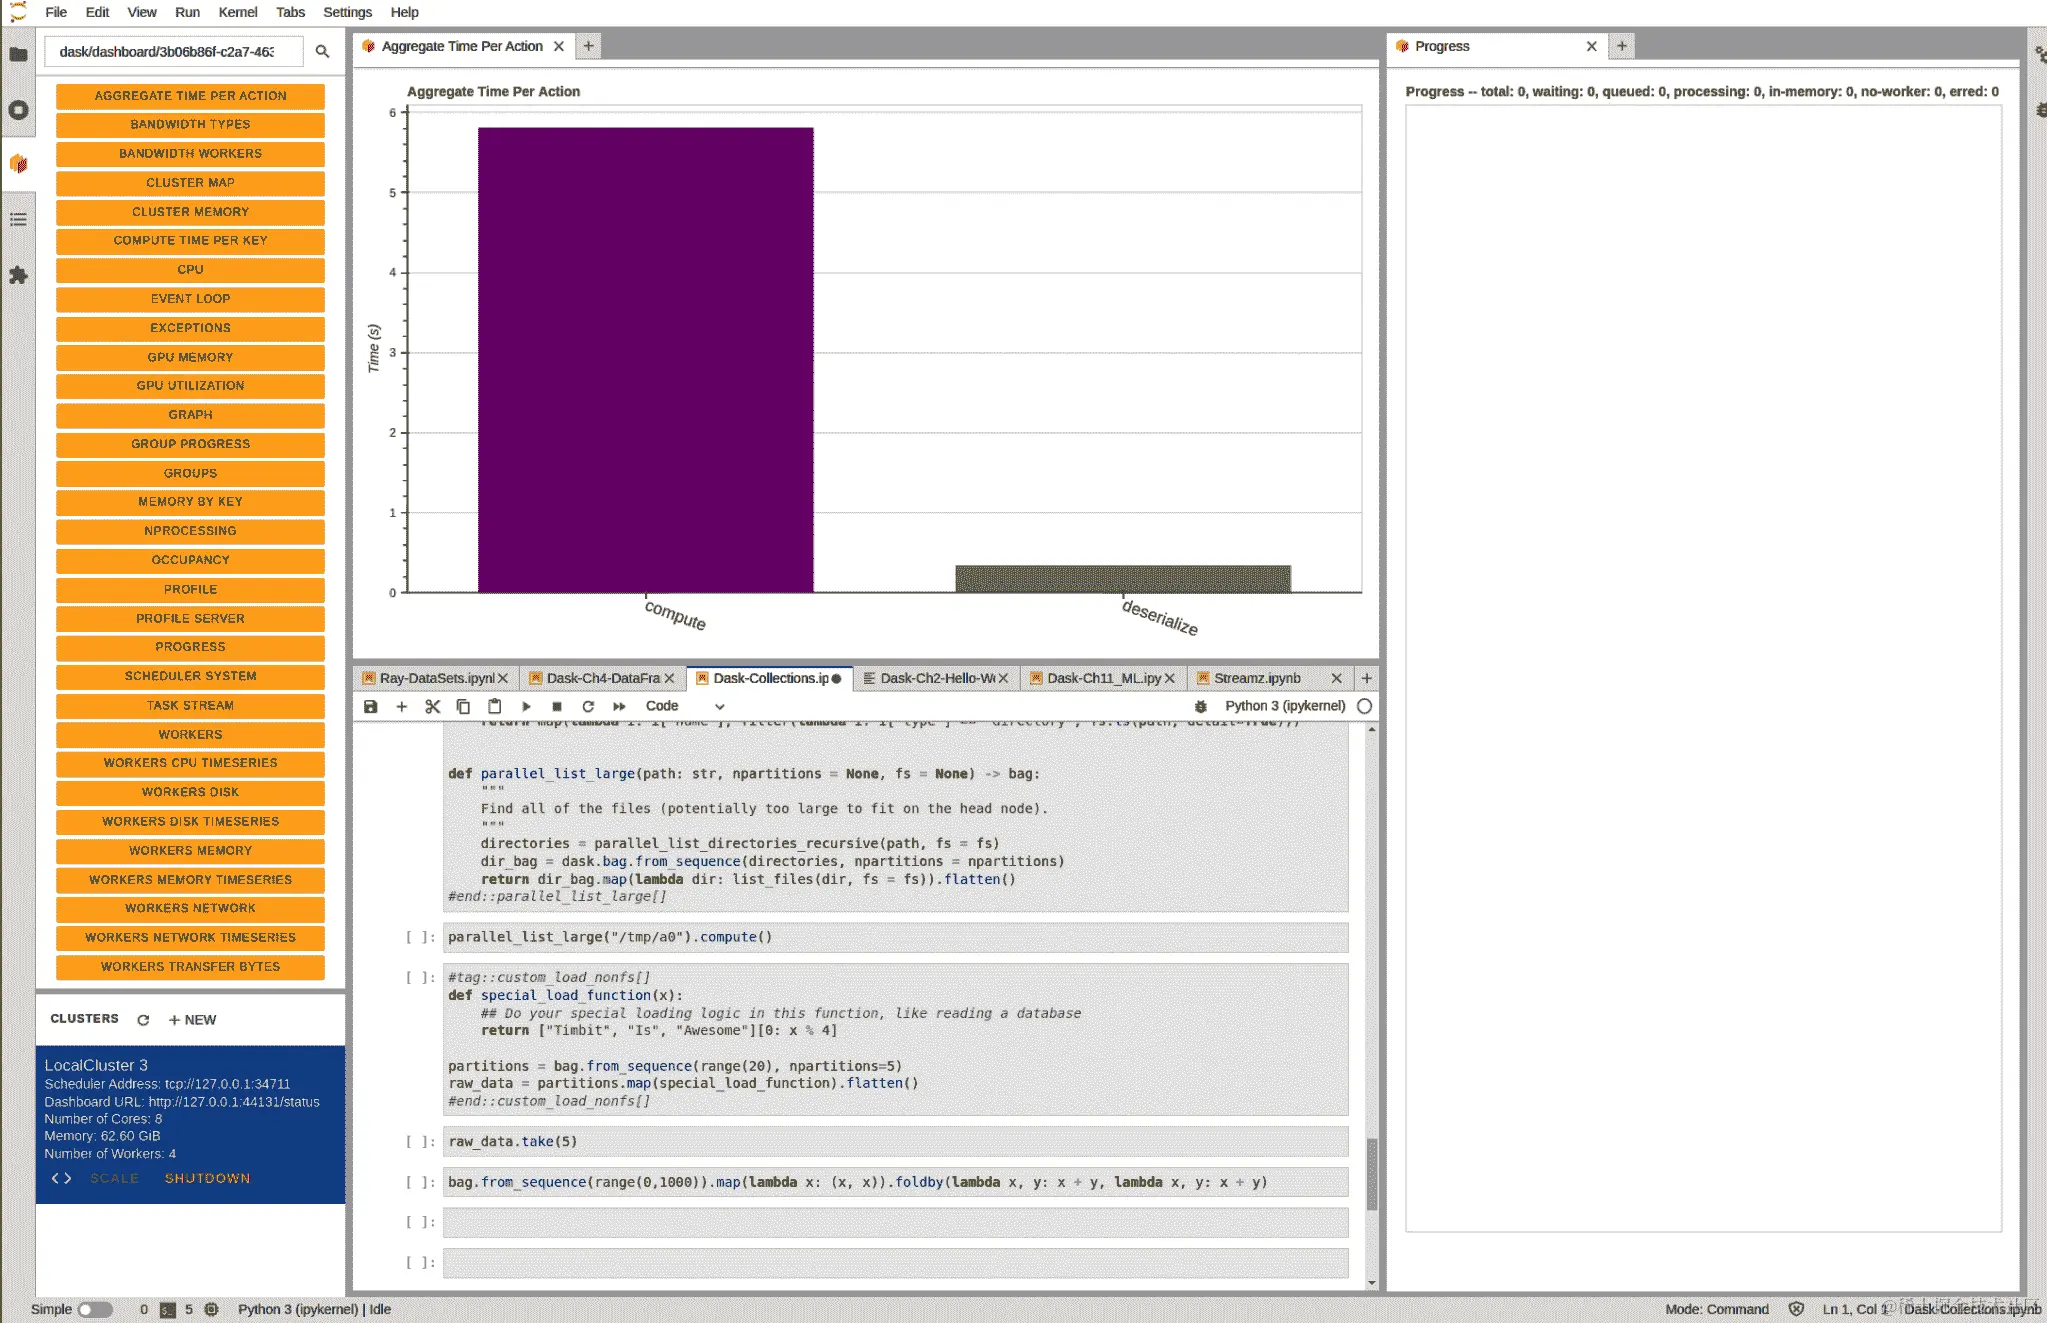This screenshot has height=1323, width=2047.
Task: Click SHUTDOWN for LocalCluster 3
Action: 207,1178
